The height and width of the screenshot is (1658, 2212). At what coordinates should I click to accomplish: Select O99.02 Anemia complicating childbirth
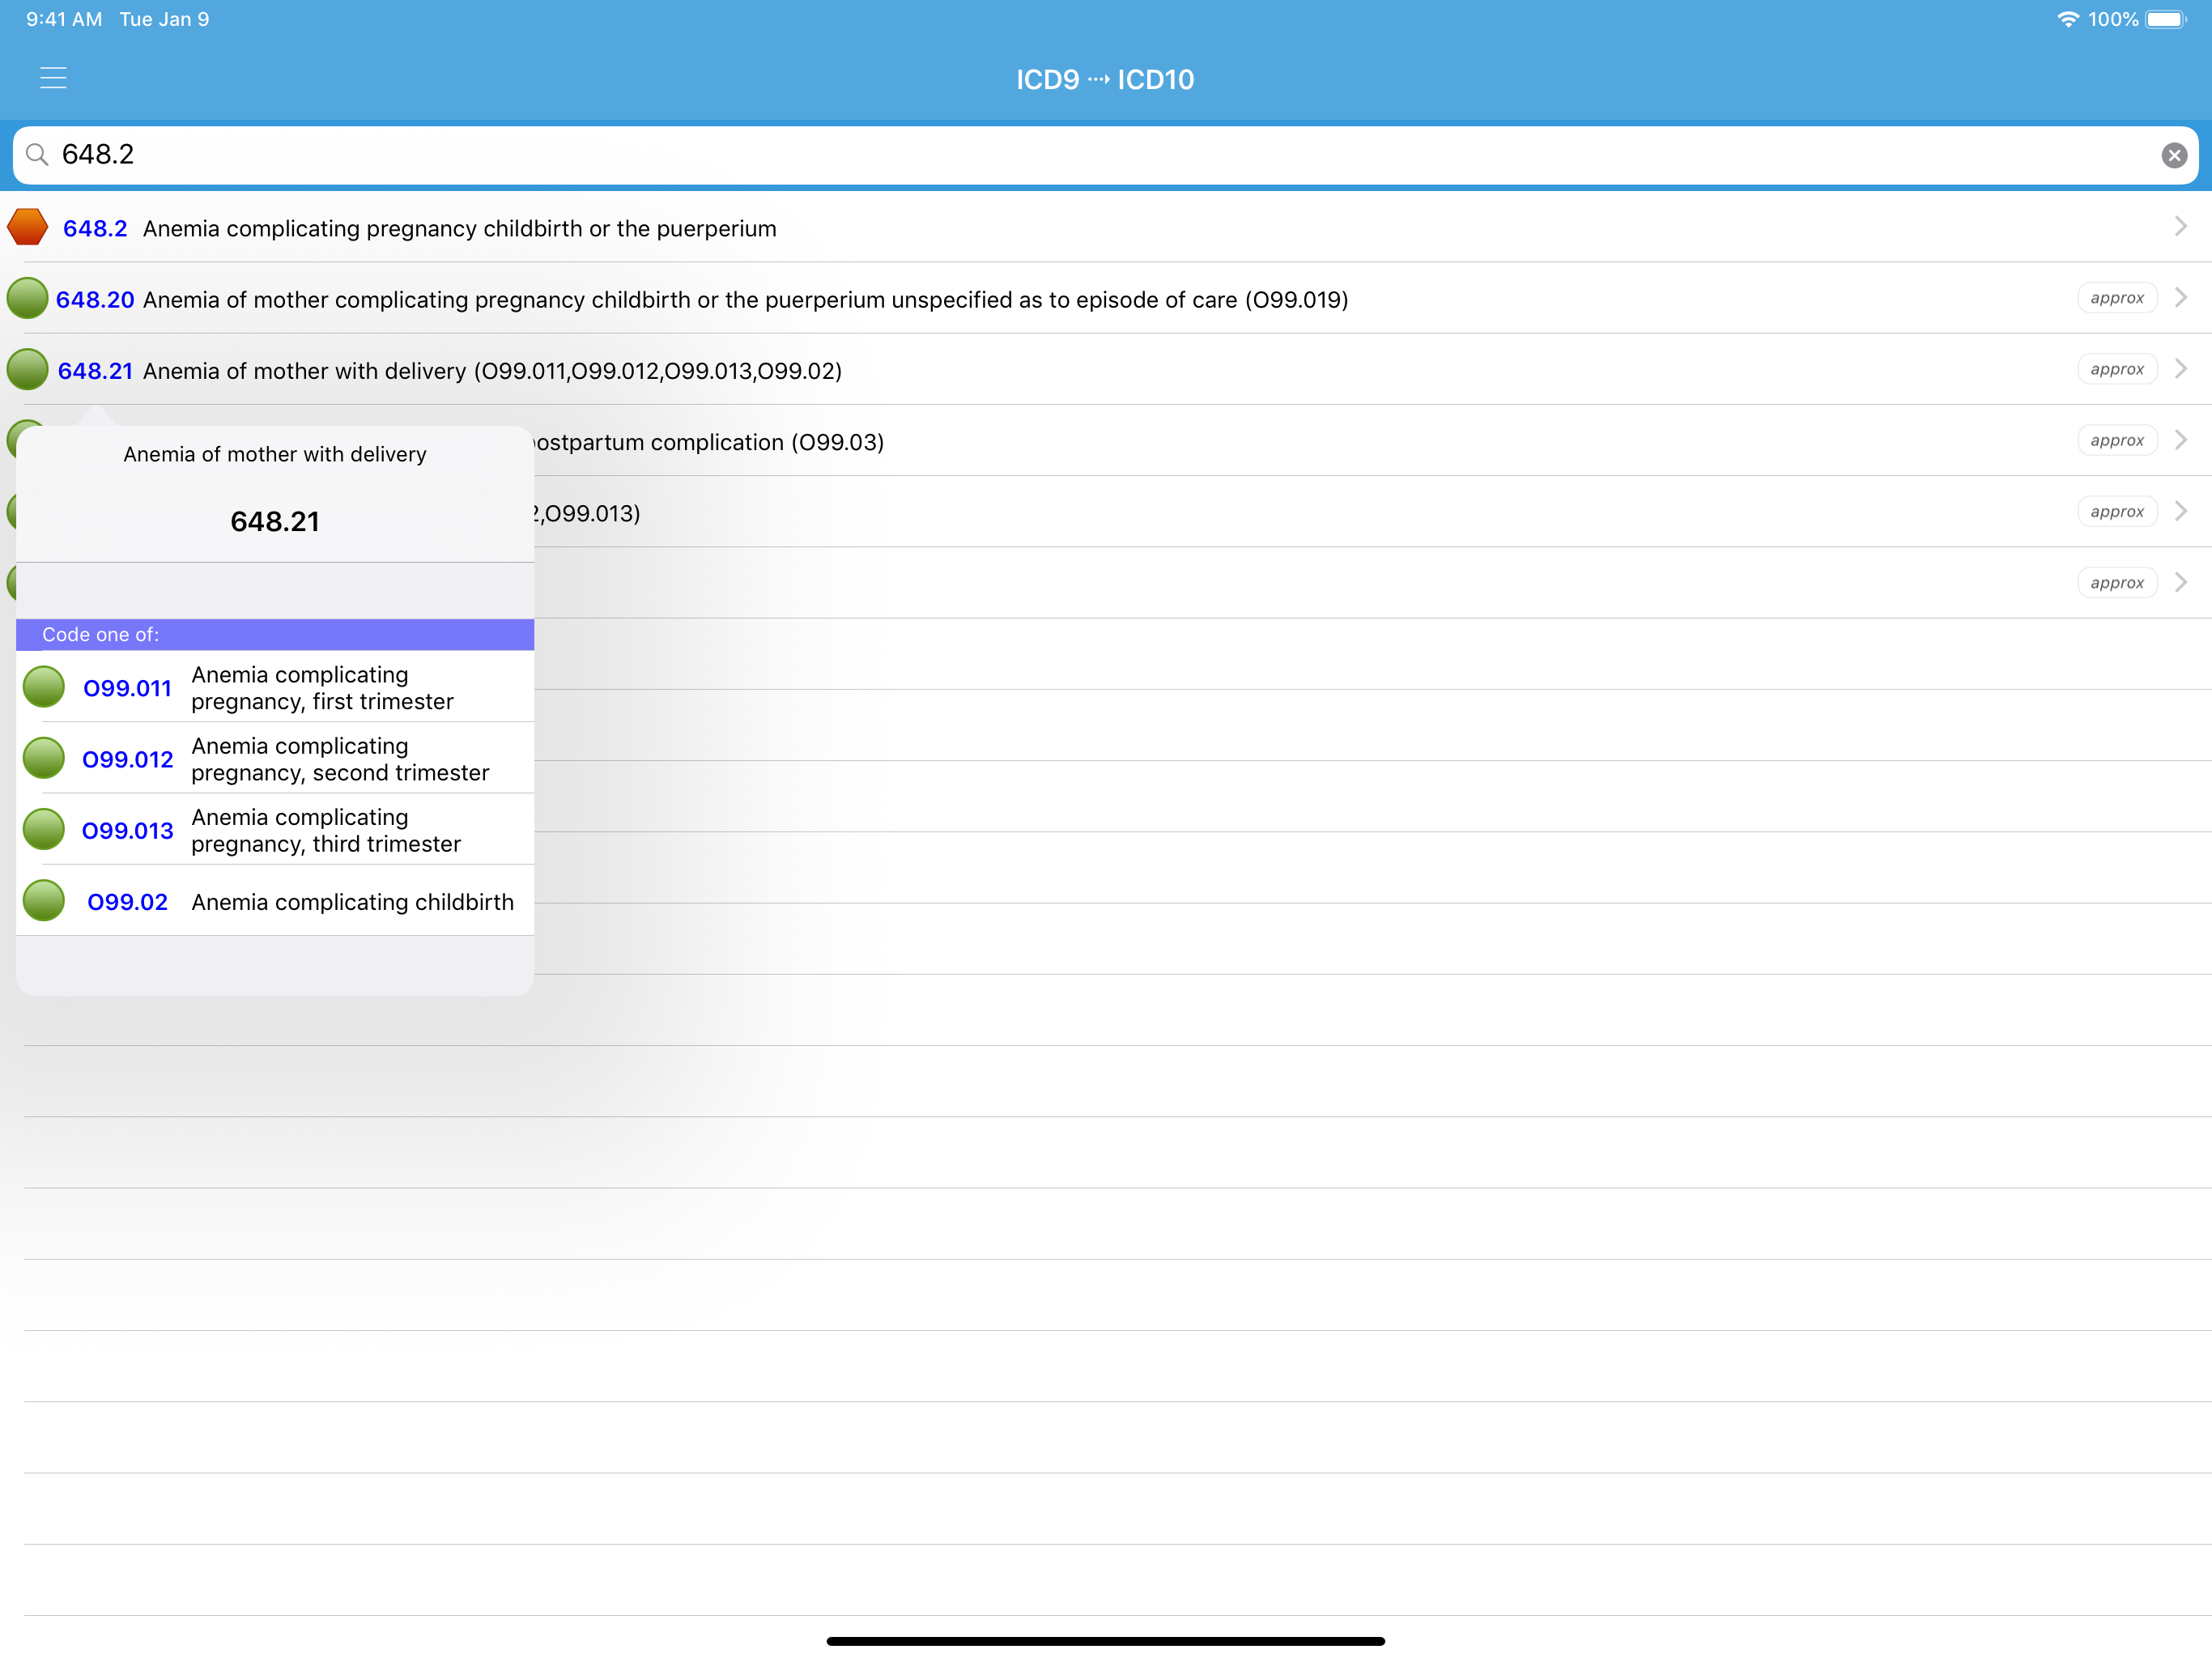[x=351, y=902]
